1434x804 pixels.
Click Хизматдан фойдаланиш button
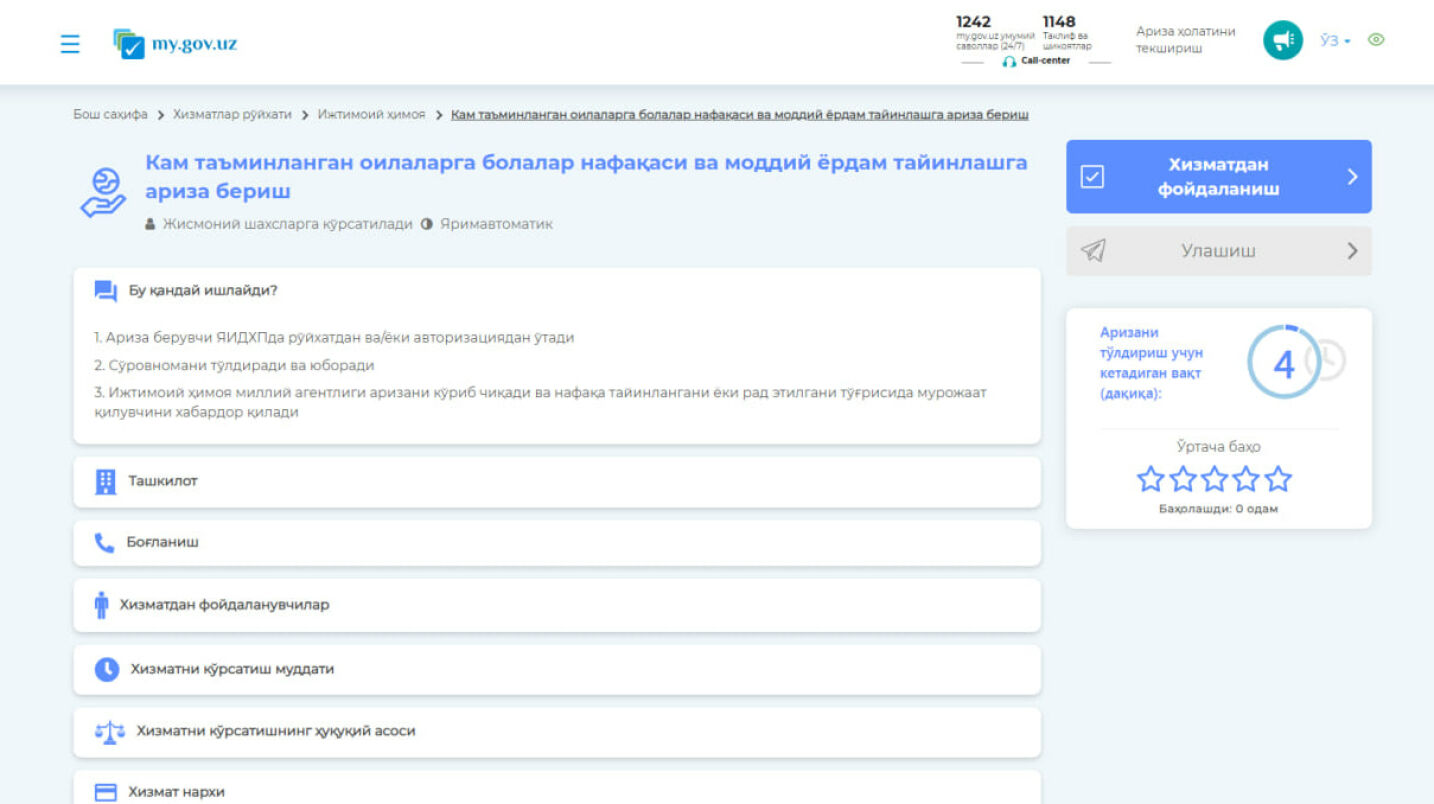[x=1218, y=176]
